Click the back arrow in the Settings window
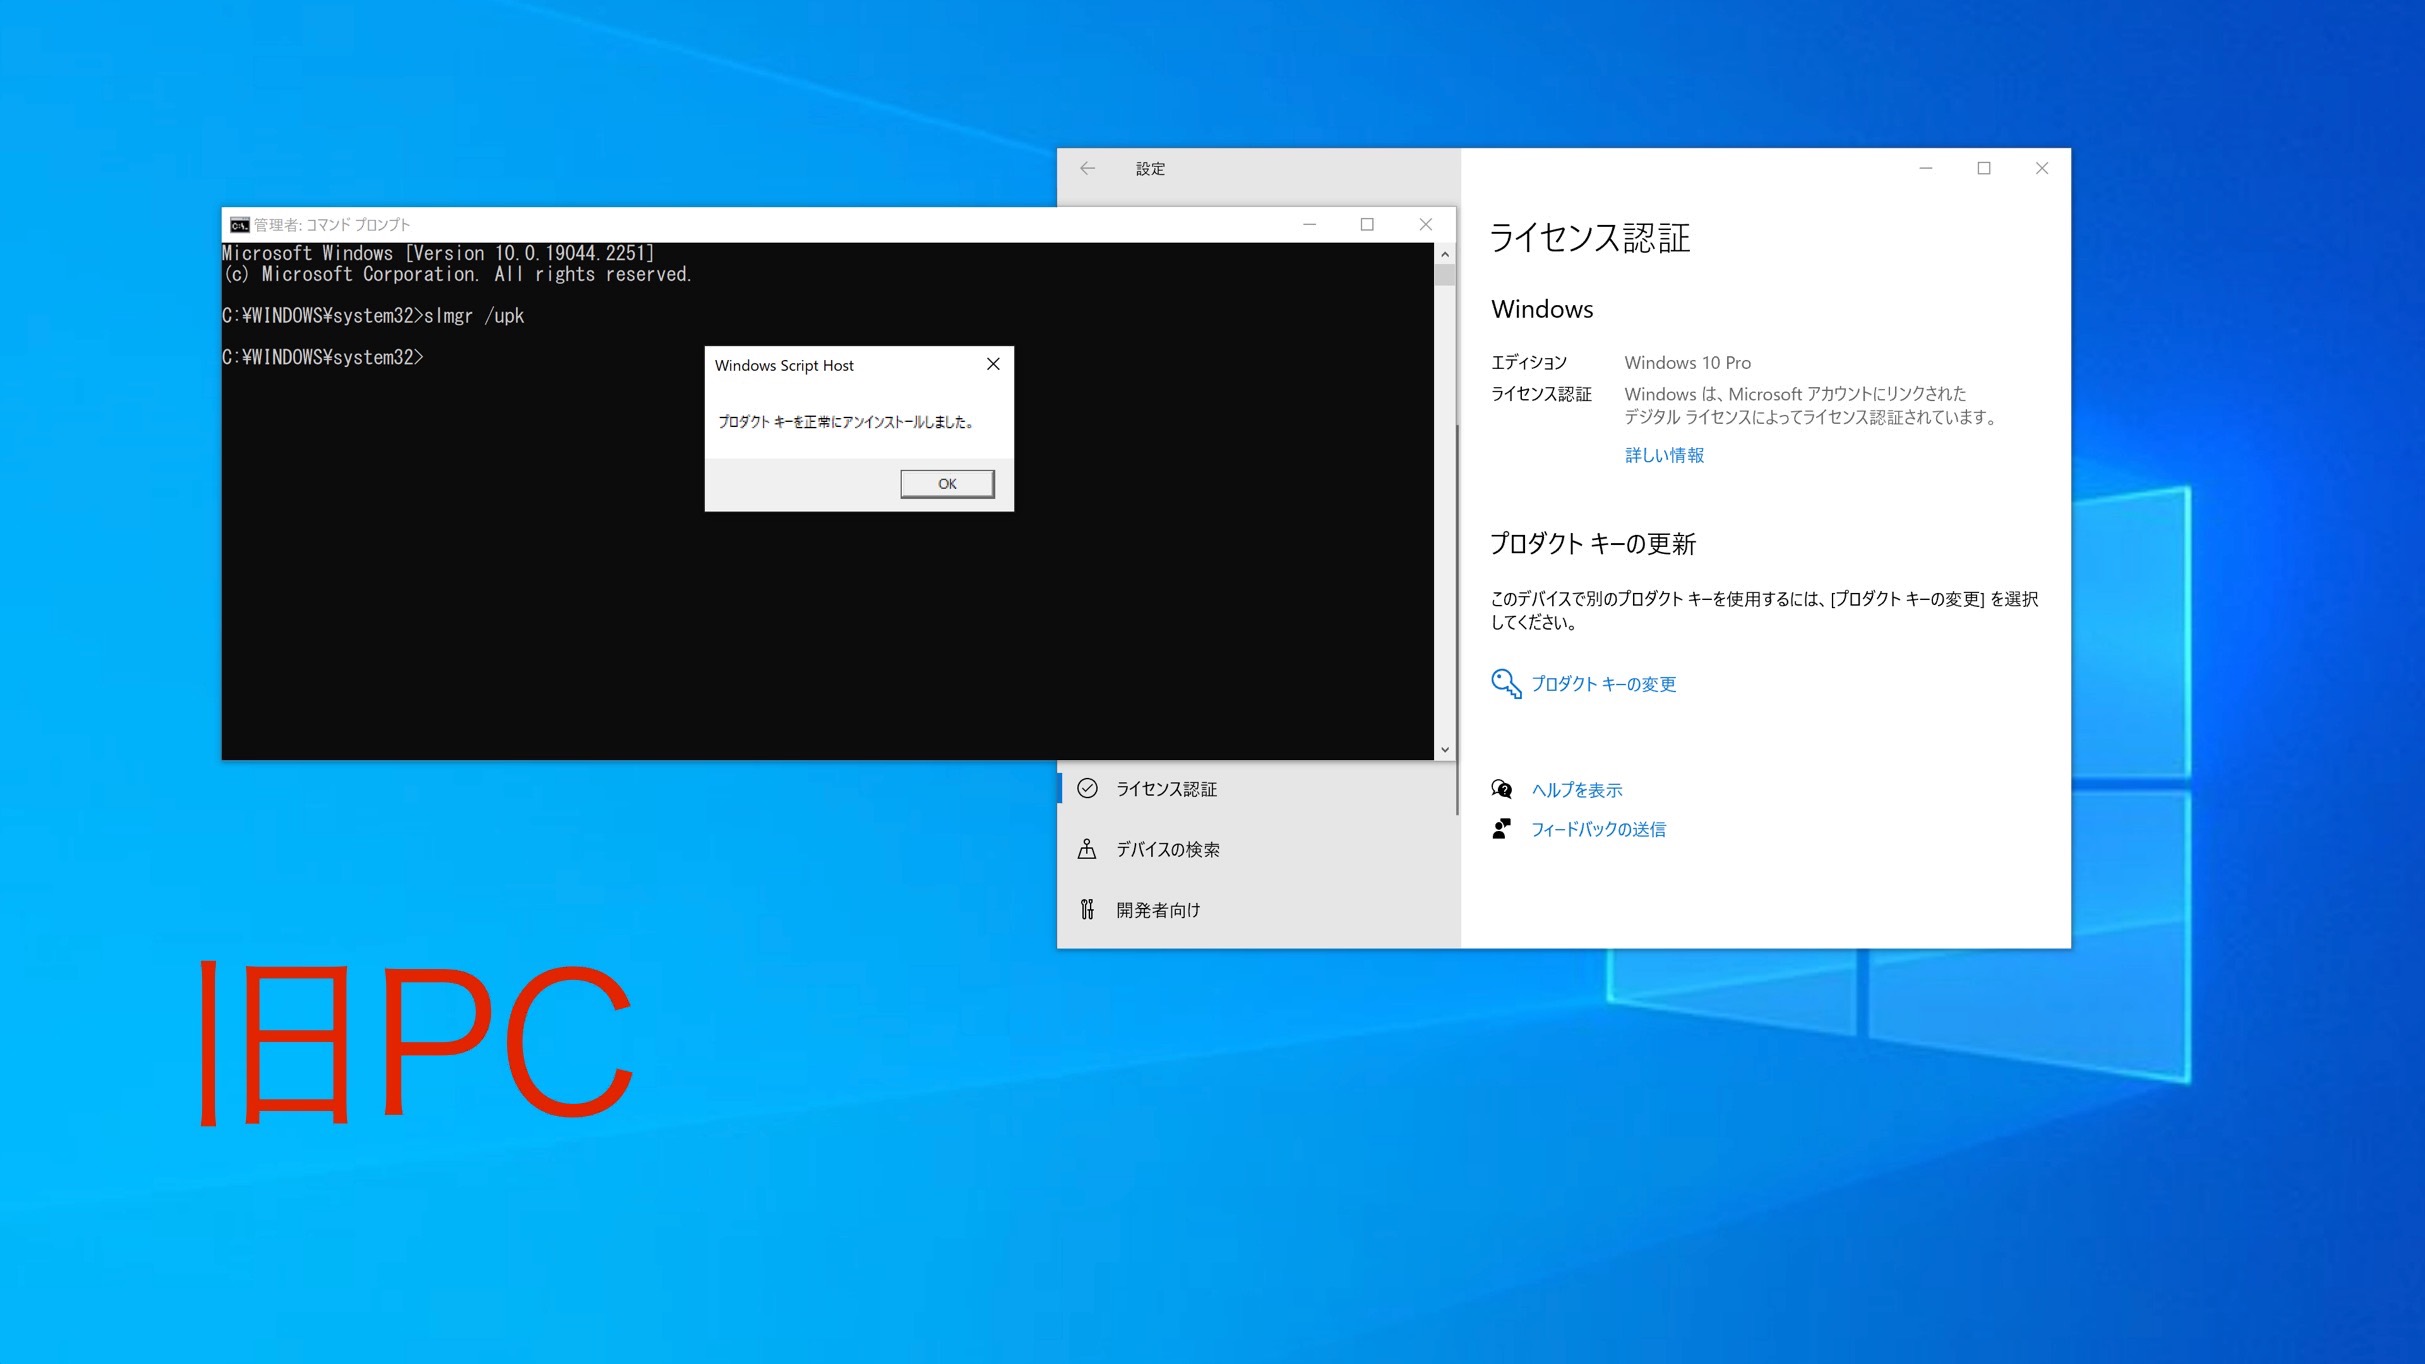 pyautogui.click(x=1088, y=168)
